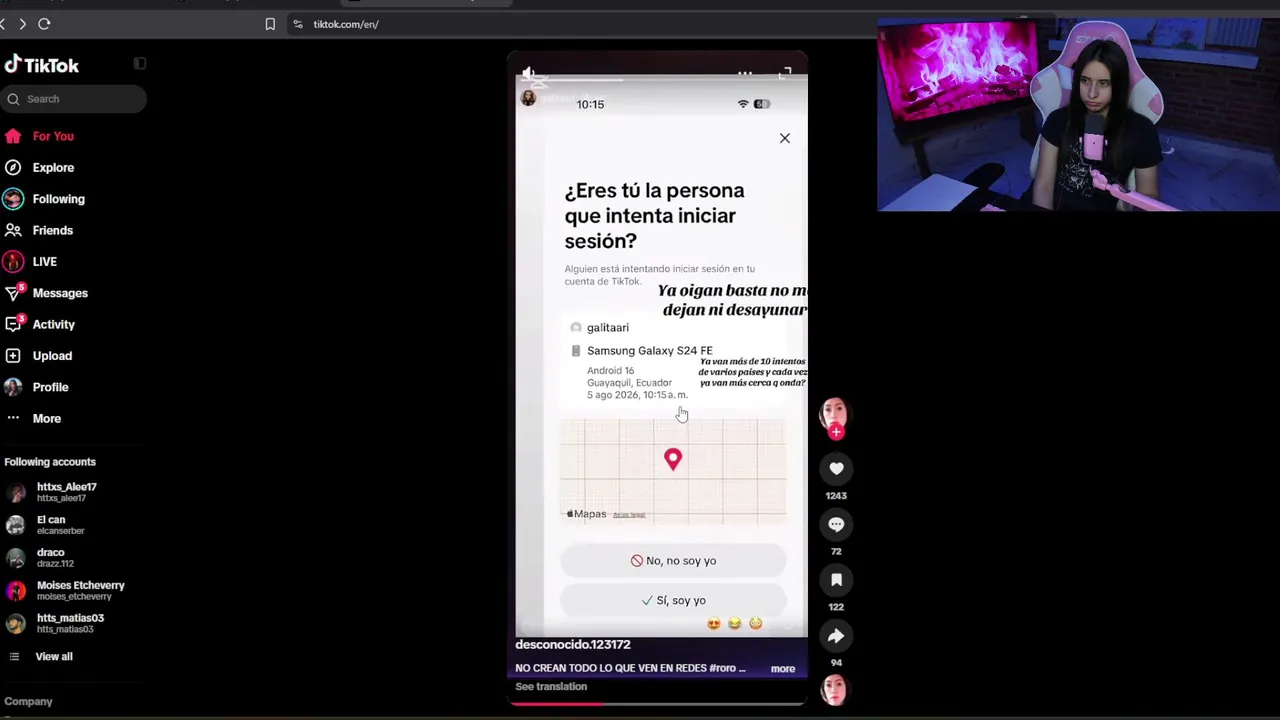Click the LIVE icon in the sidebar
Image resolution: width=1280 pixels, height=720 pixels.
(x=13, y=262)
